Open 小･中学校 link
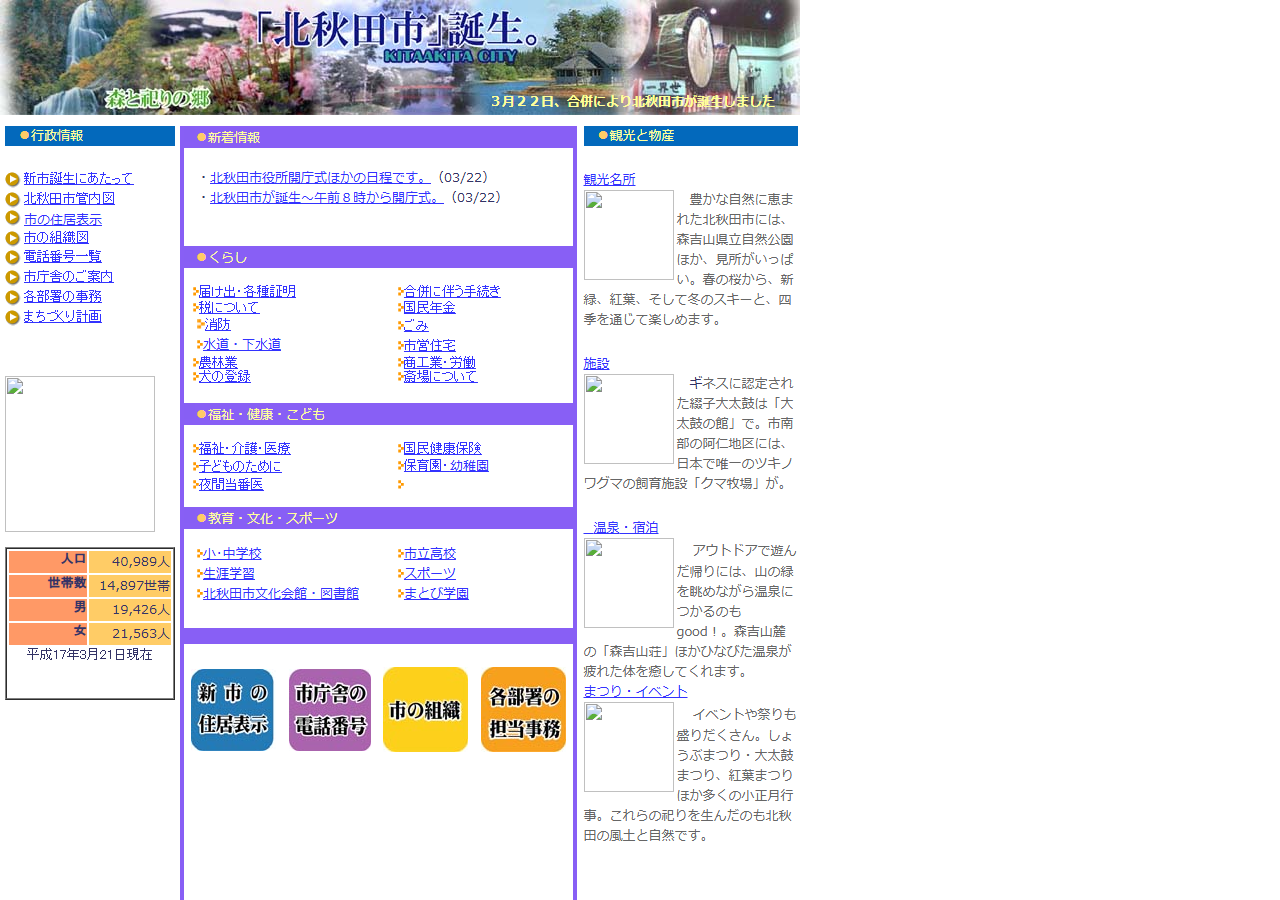Screen dimensions: 1280x900 click(x=232, y=553)
